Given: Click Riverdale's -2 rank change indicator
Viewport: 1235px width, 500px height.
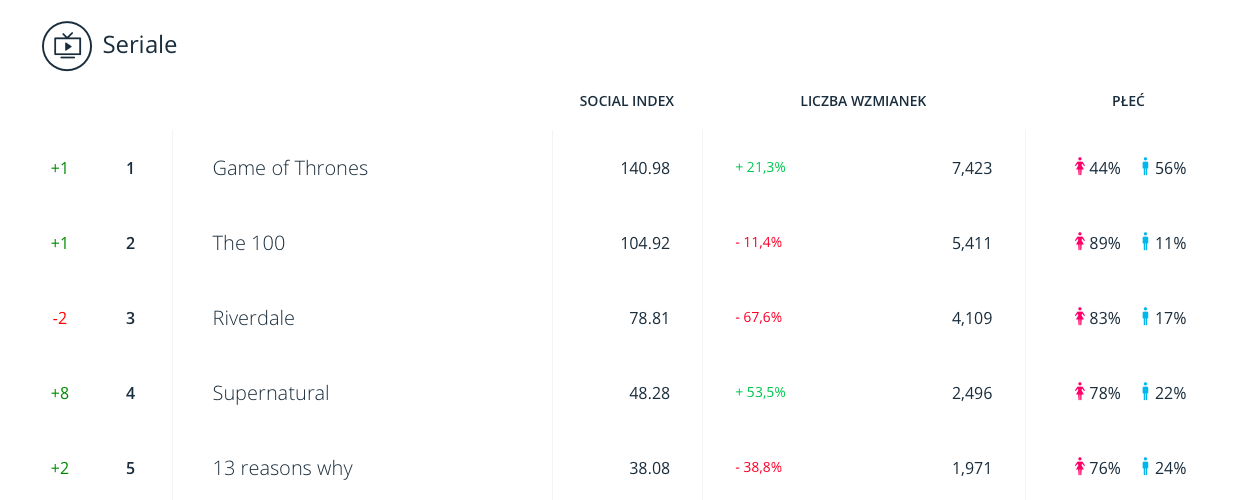Looking at the screenshot, I should tap(60, 318).
